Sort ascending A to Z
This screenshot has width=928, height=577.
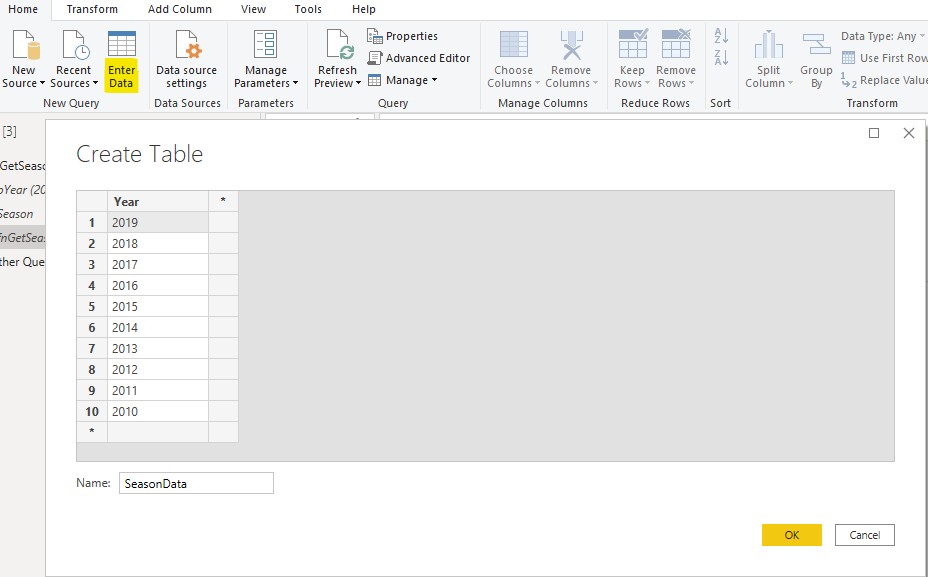721,36
